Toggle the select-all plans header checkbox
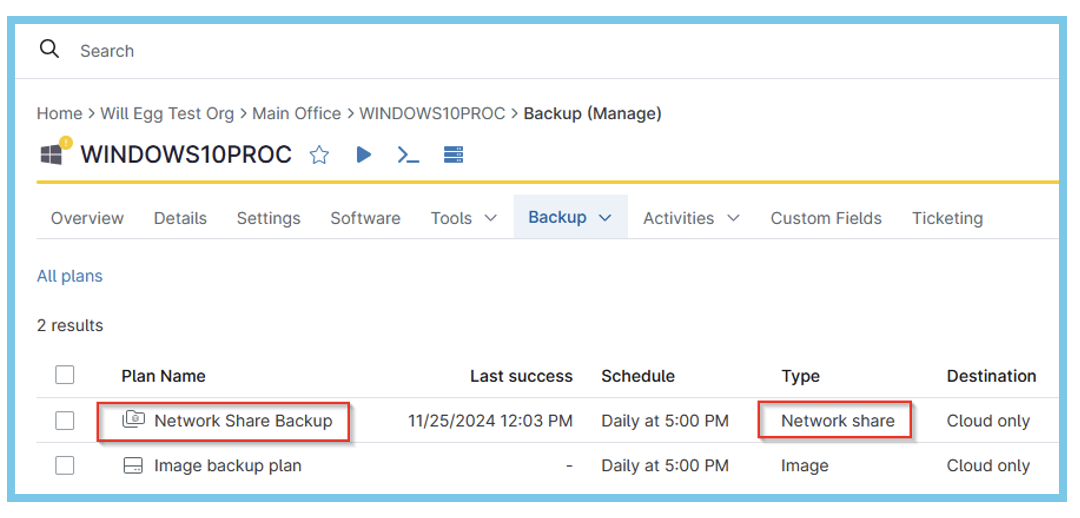The height and width of the screenshot is (518, 1080). click(65, 375)
